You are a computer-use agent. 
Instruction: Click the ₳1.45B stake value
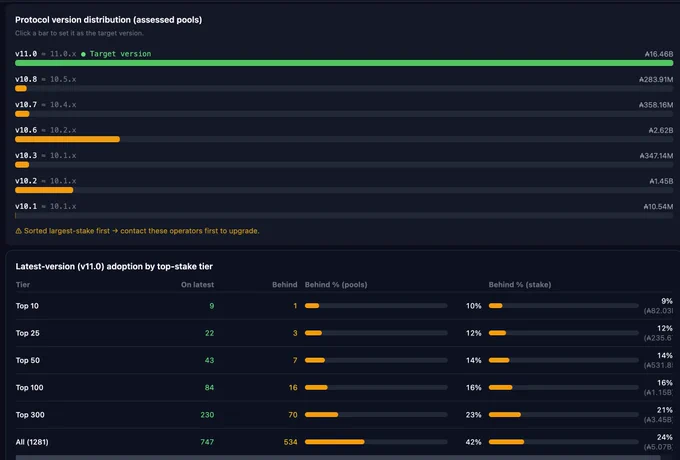[x=661, y=181]
